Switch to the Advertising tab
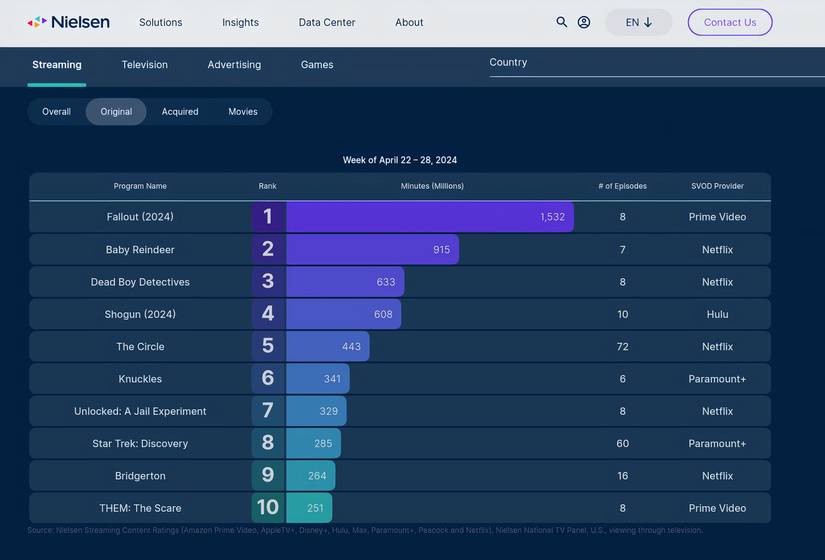 234,65
